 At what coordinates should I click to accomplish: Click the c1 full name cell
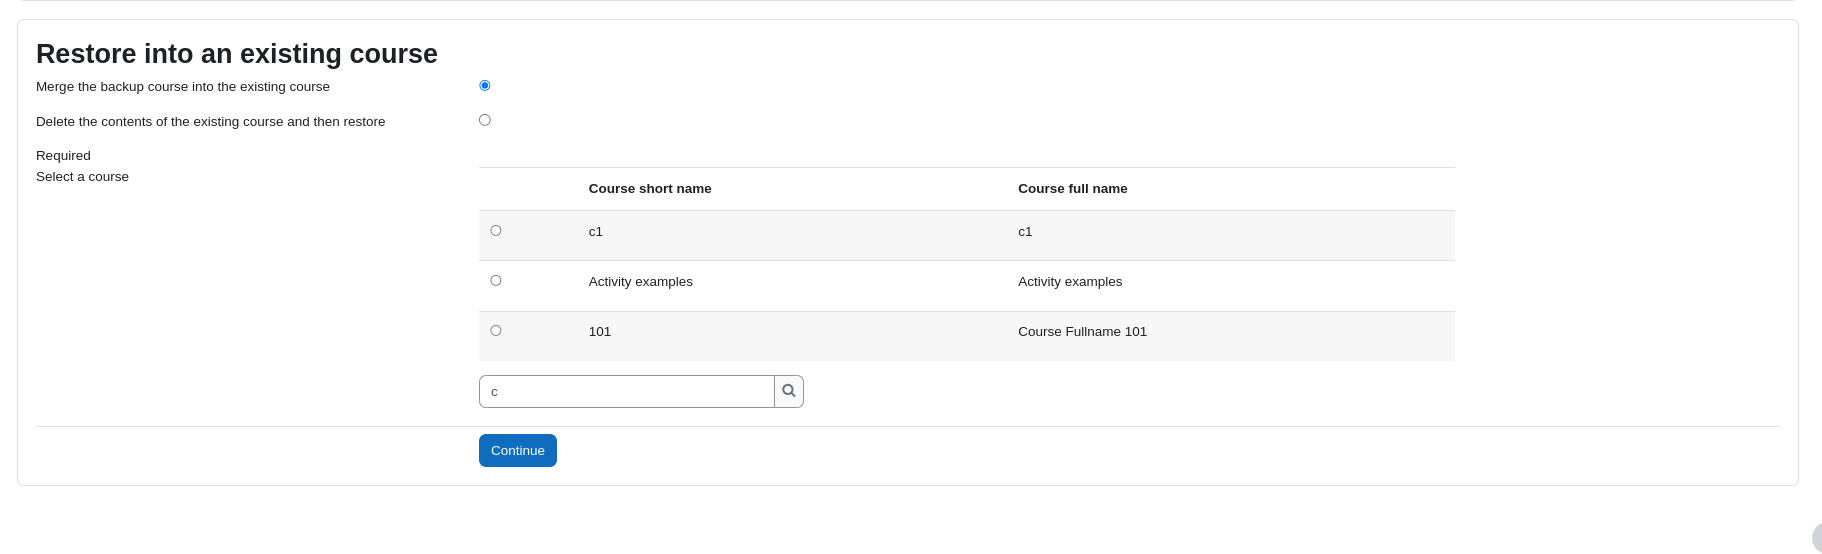1025,231
